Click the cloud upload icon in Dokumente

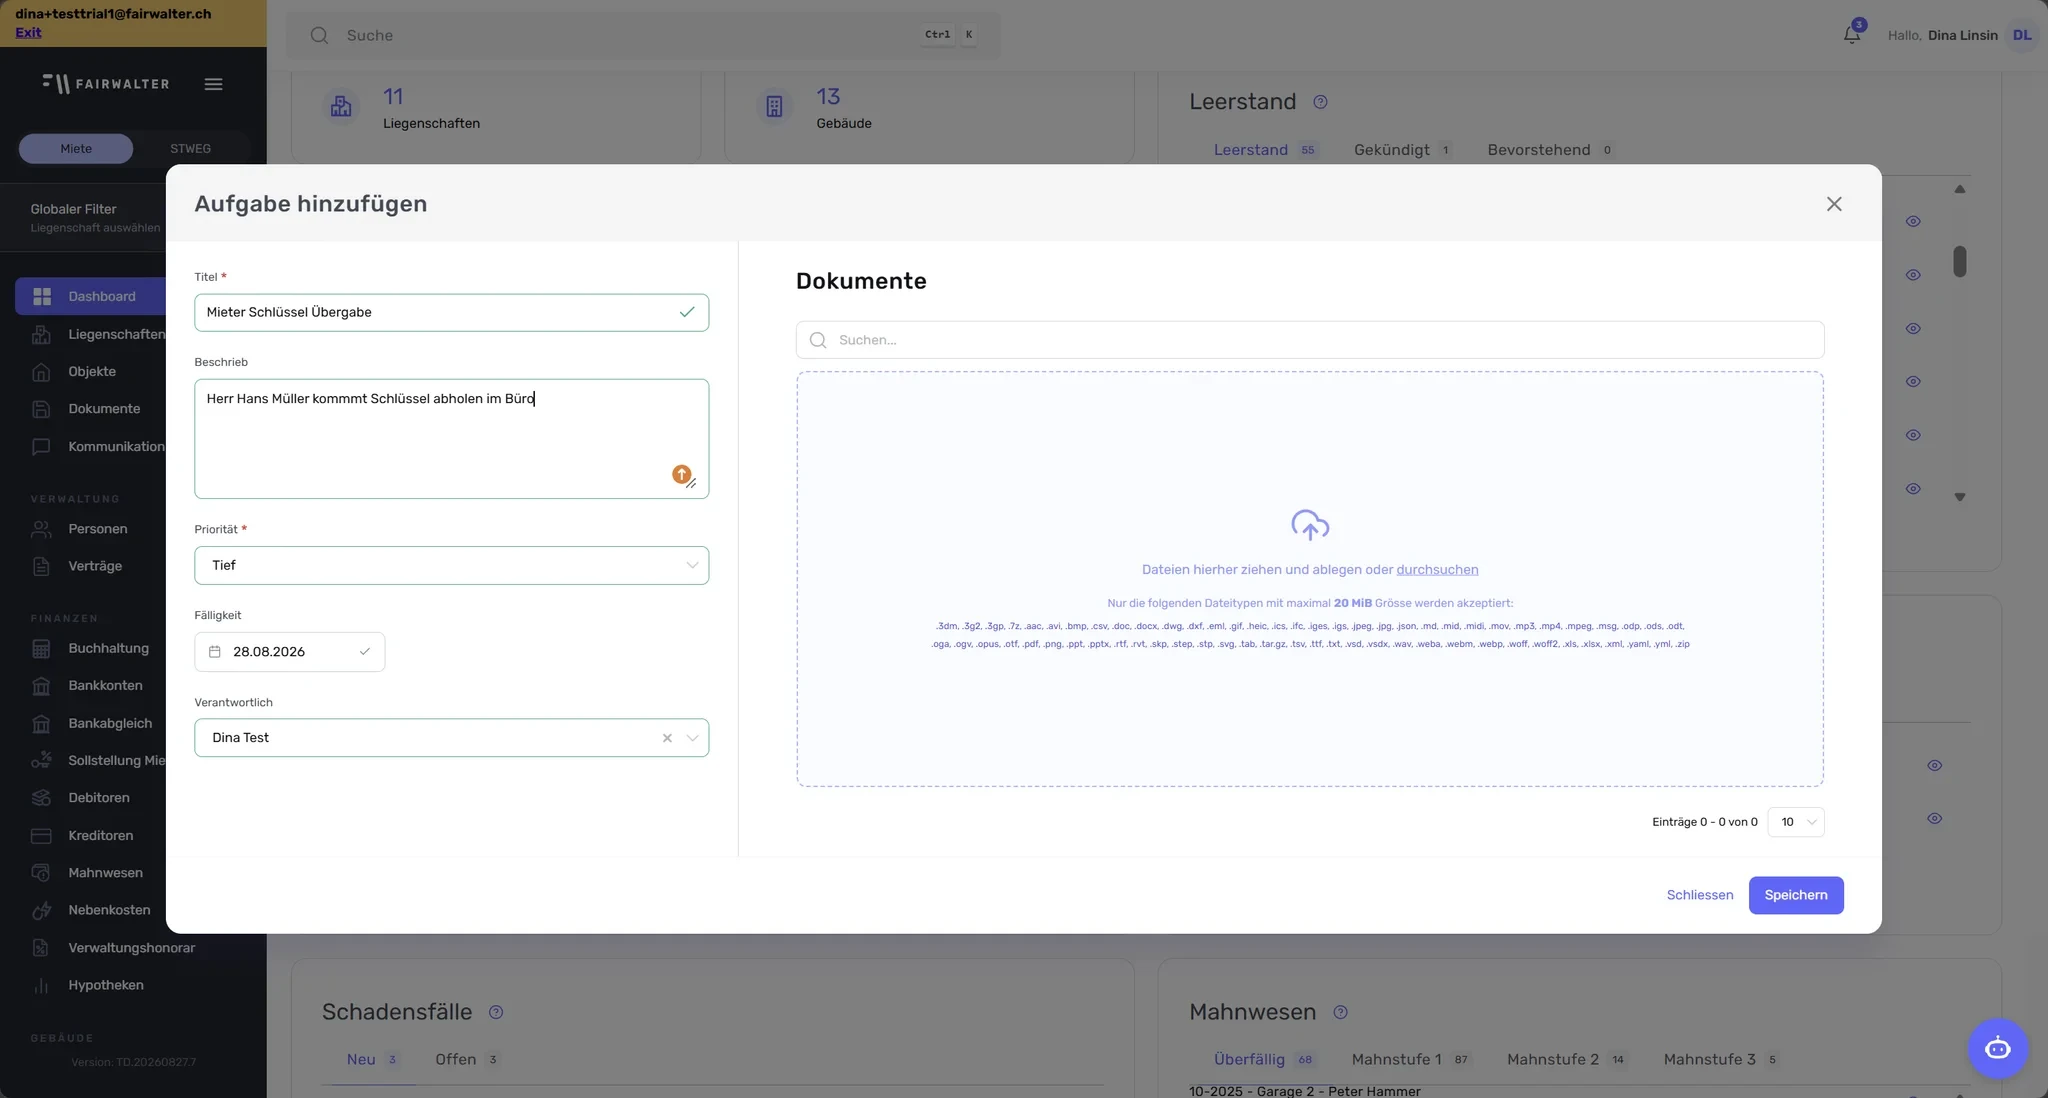coord(1310,525)
